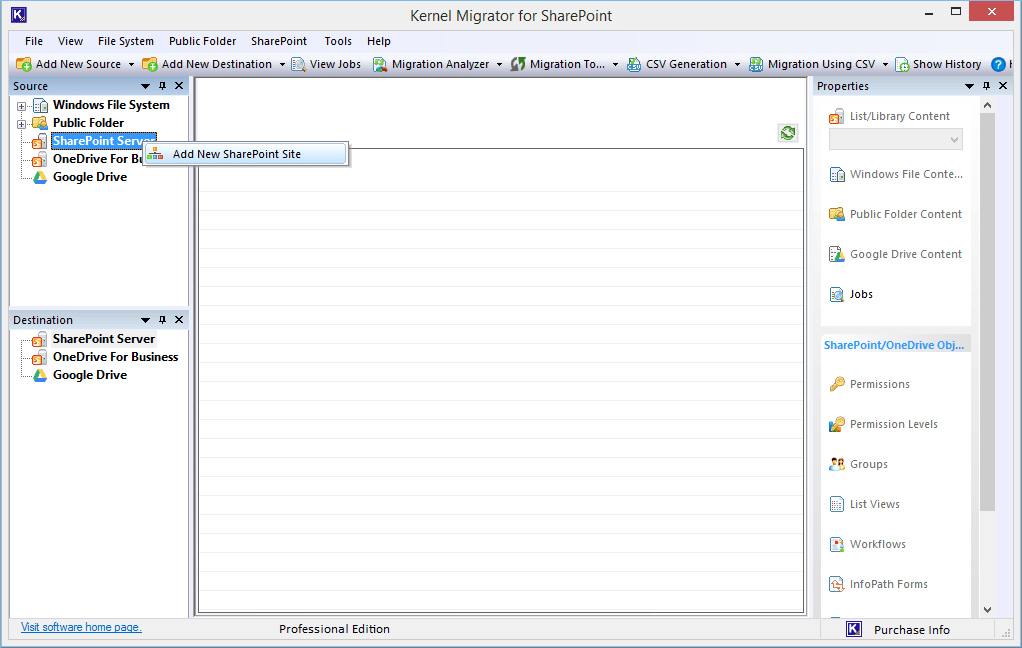Toggle pin on the Destination panel

point(162,320)
